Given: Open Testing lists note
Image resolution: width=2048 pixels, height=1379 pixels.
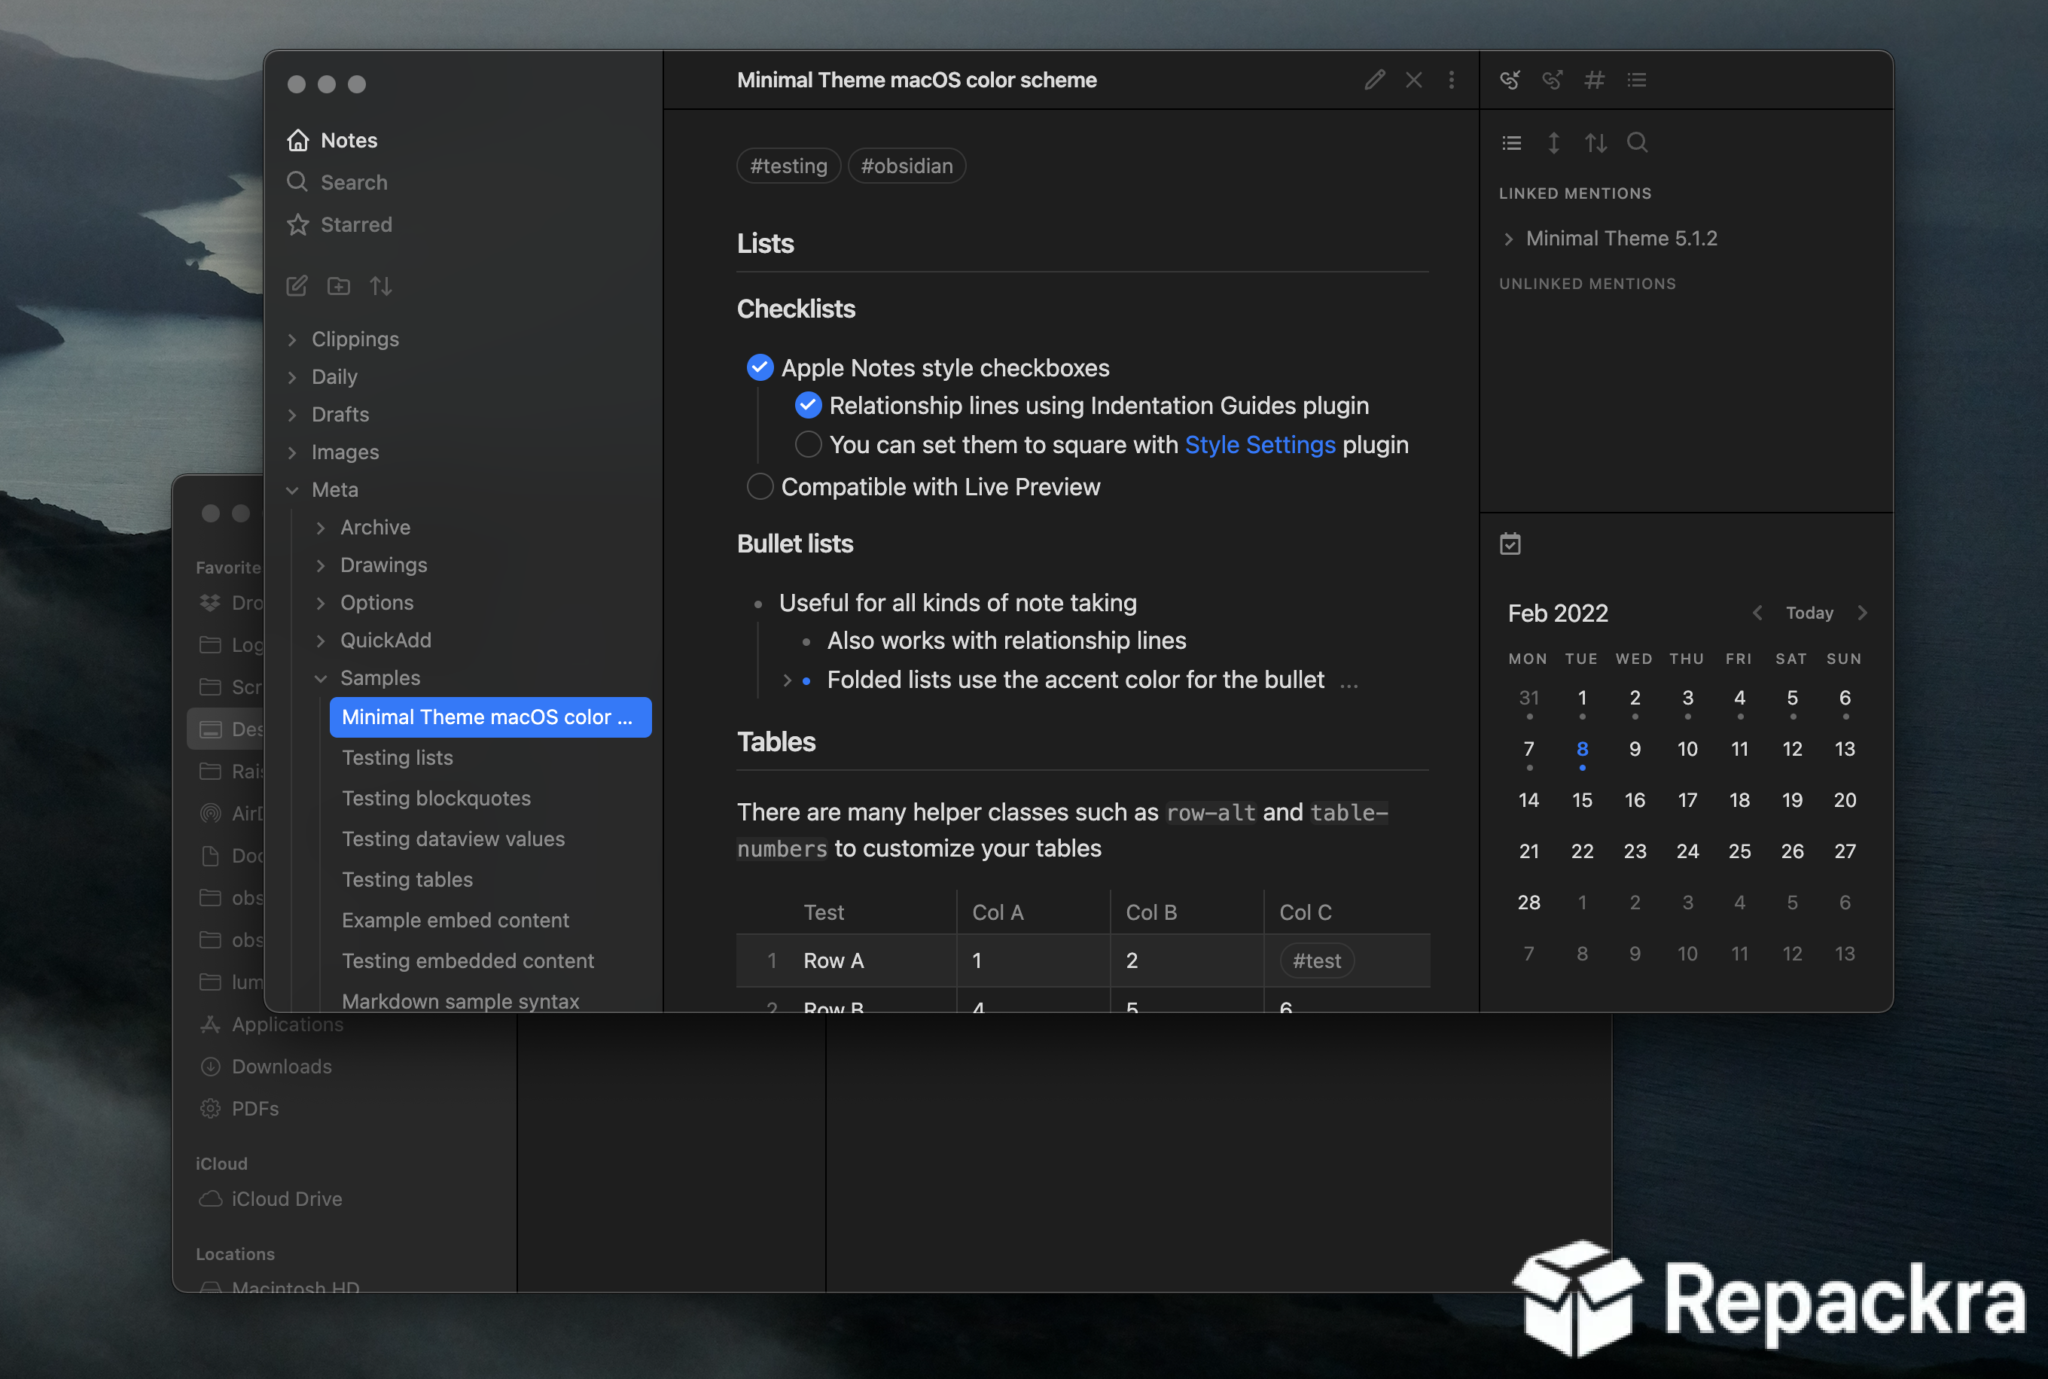Looking at the screenshot, I should pyautogui.click(x=397, y=758).
